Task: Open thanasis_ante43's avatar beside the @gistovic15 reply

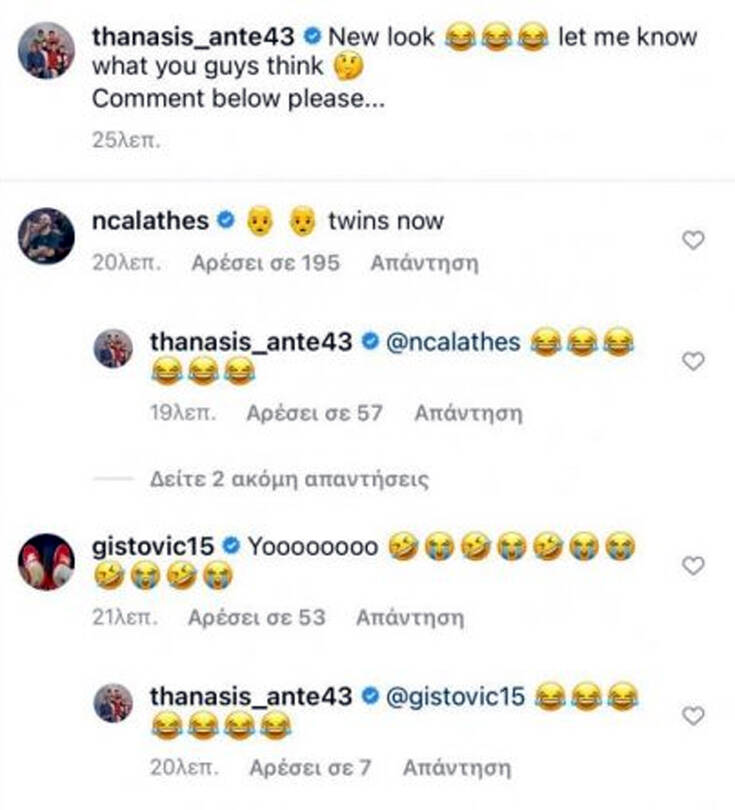Action: point(114,703)
